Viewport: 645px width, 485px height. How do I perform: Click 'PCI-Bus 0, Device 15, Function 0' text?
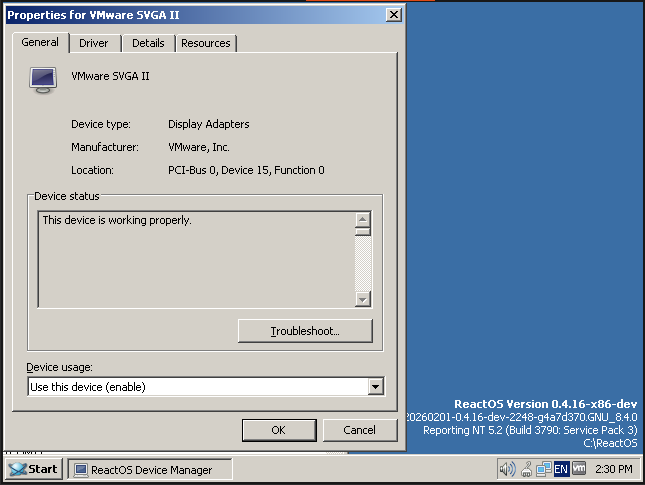coord(246,170)
